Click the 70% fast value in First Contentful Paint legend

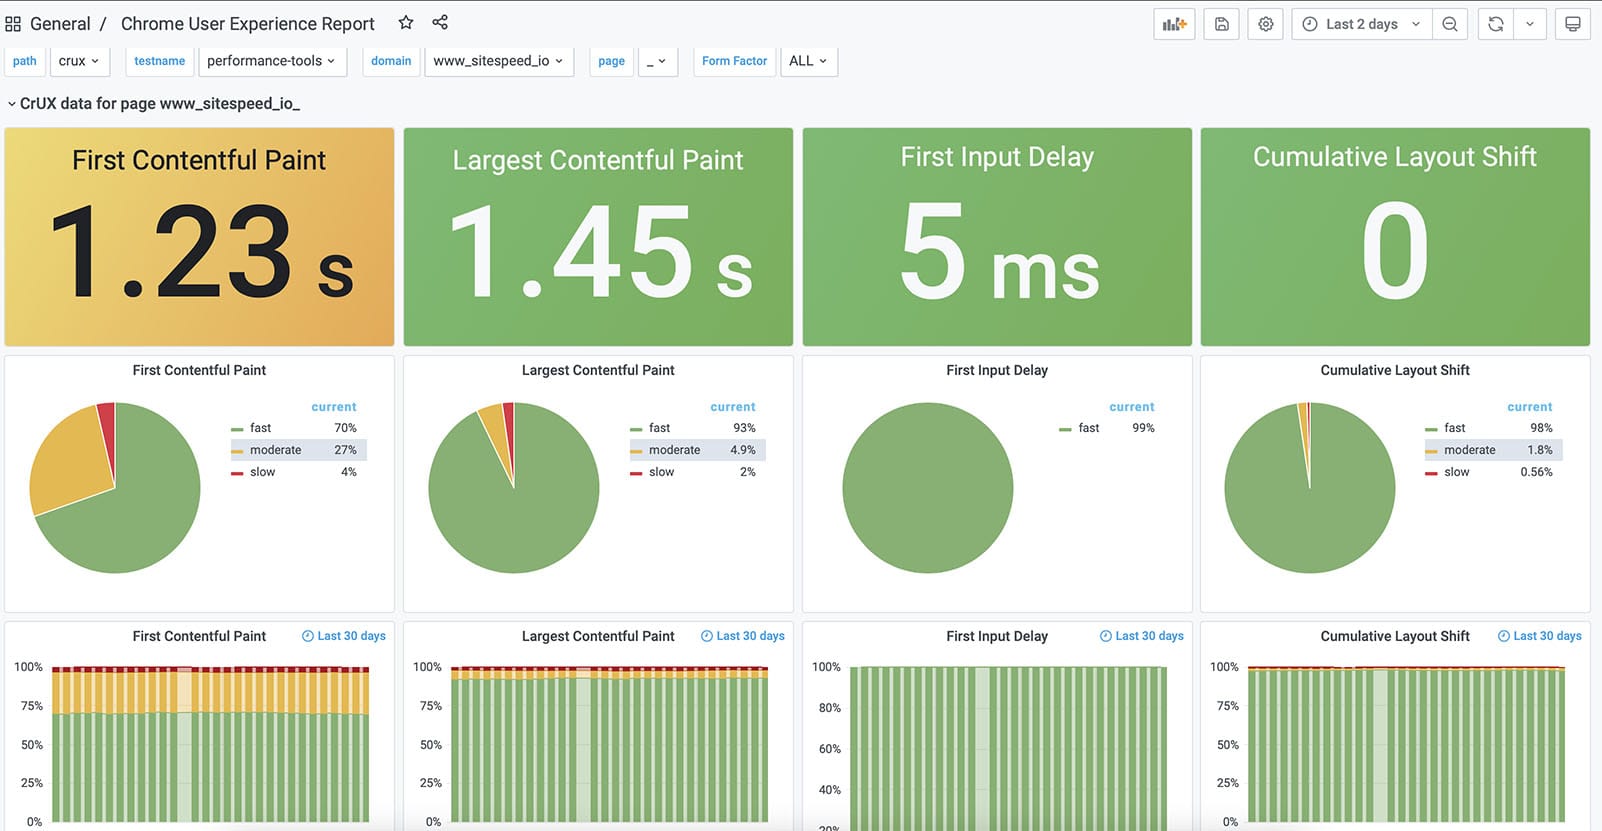345,428
